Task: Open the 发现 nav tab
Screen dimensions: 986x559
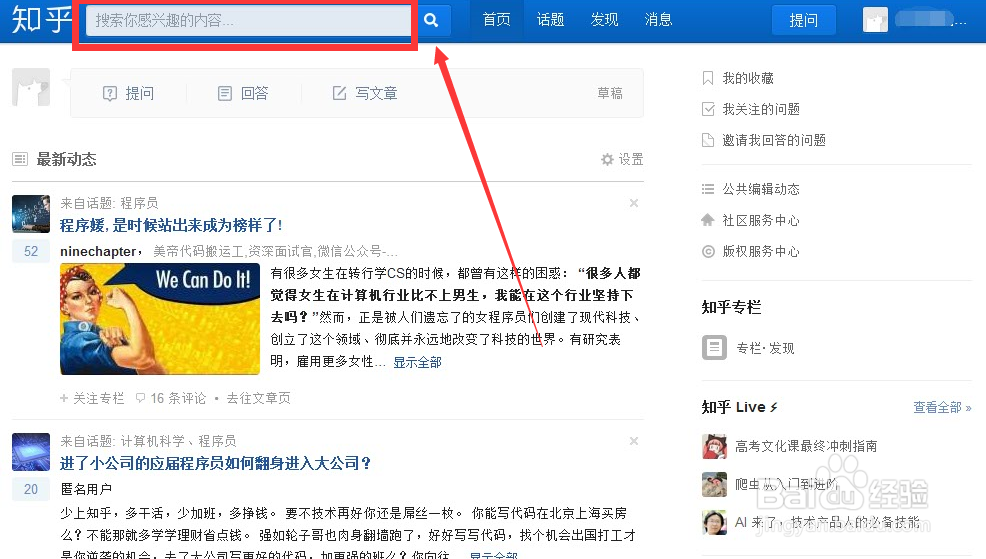Action: 604,20
